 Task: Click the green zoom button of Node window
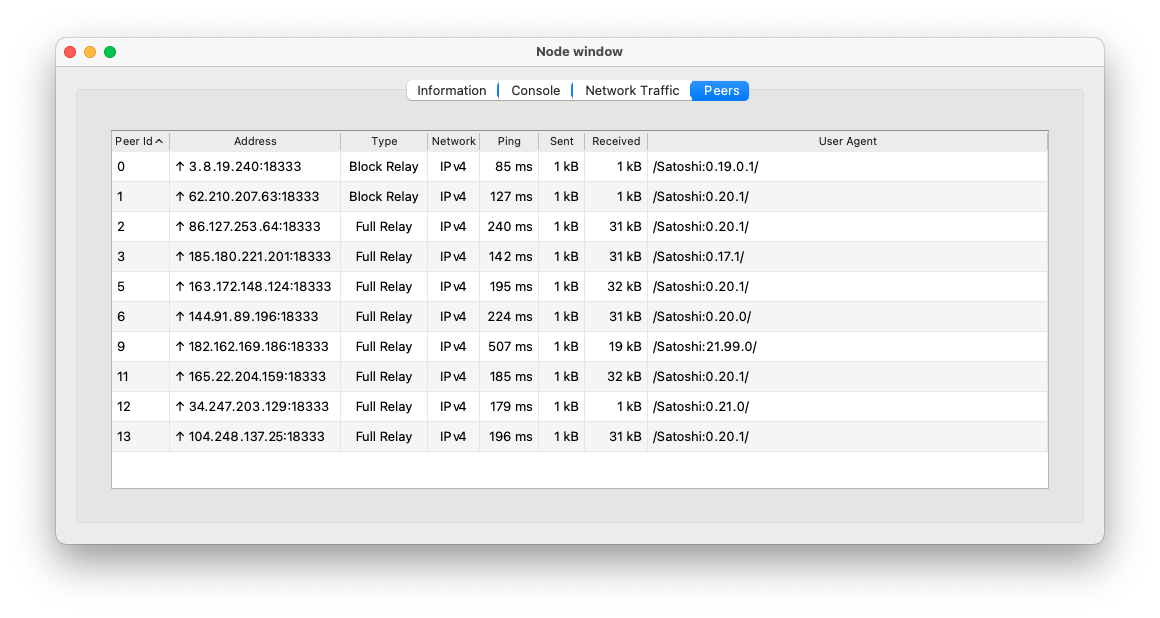[110, 51]
